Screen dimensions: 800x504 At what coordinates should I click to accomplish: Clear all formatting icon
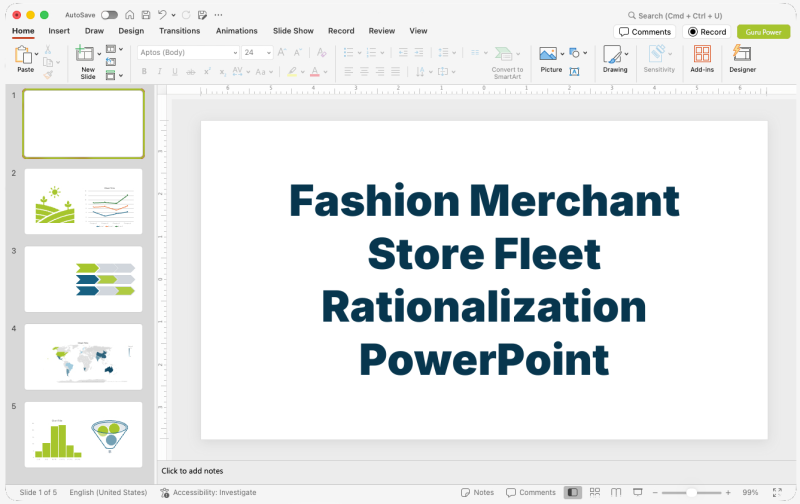coord(321,52)
